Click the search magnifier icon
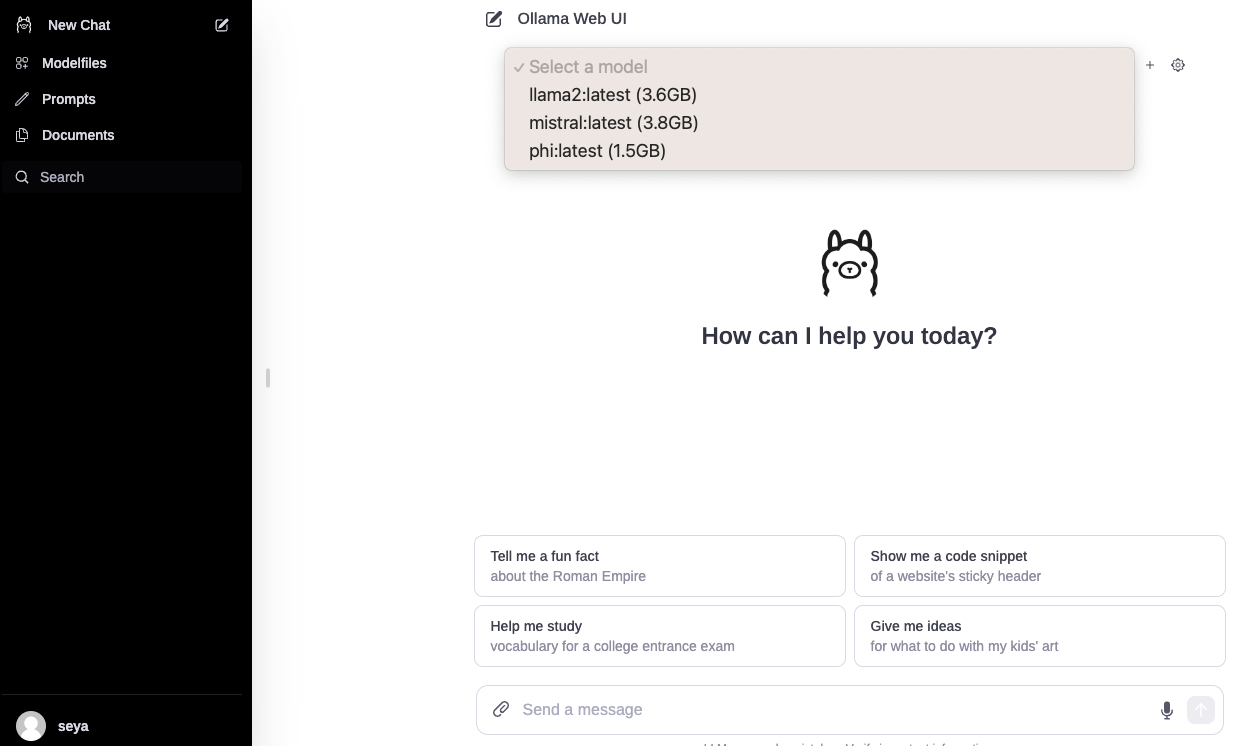Screen dimensions: 1260x746 22,177
